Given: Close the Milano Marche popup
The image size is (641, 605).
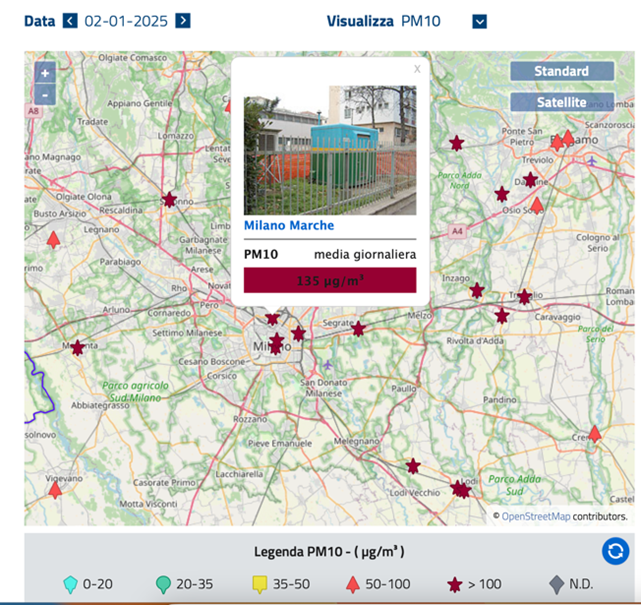Looking at the screenshot, I should (x=417, y=69).
